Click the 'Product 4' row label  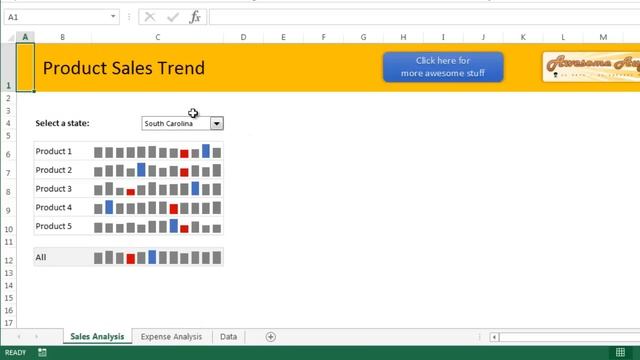53,207
